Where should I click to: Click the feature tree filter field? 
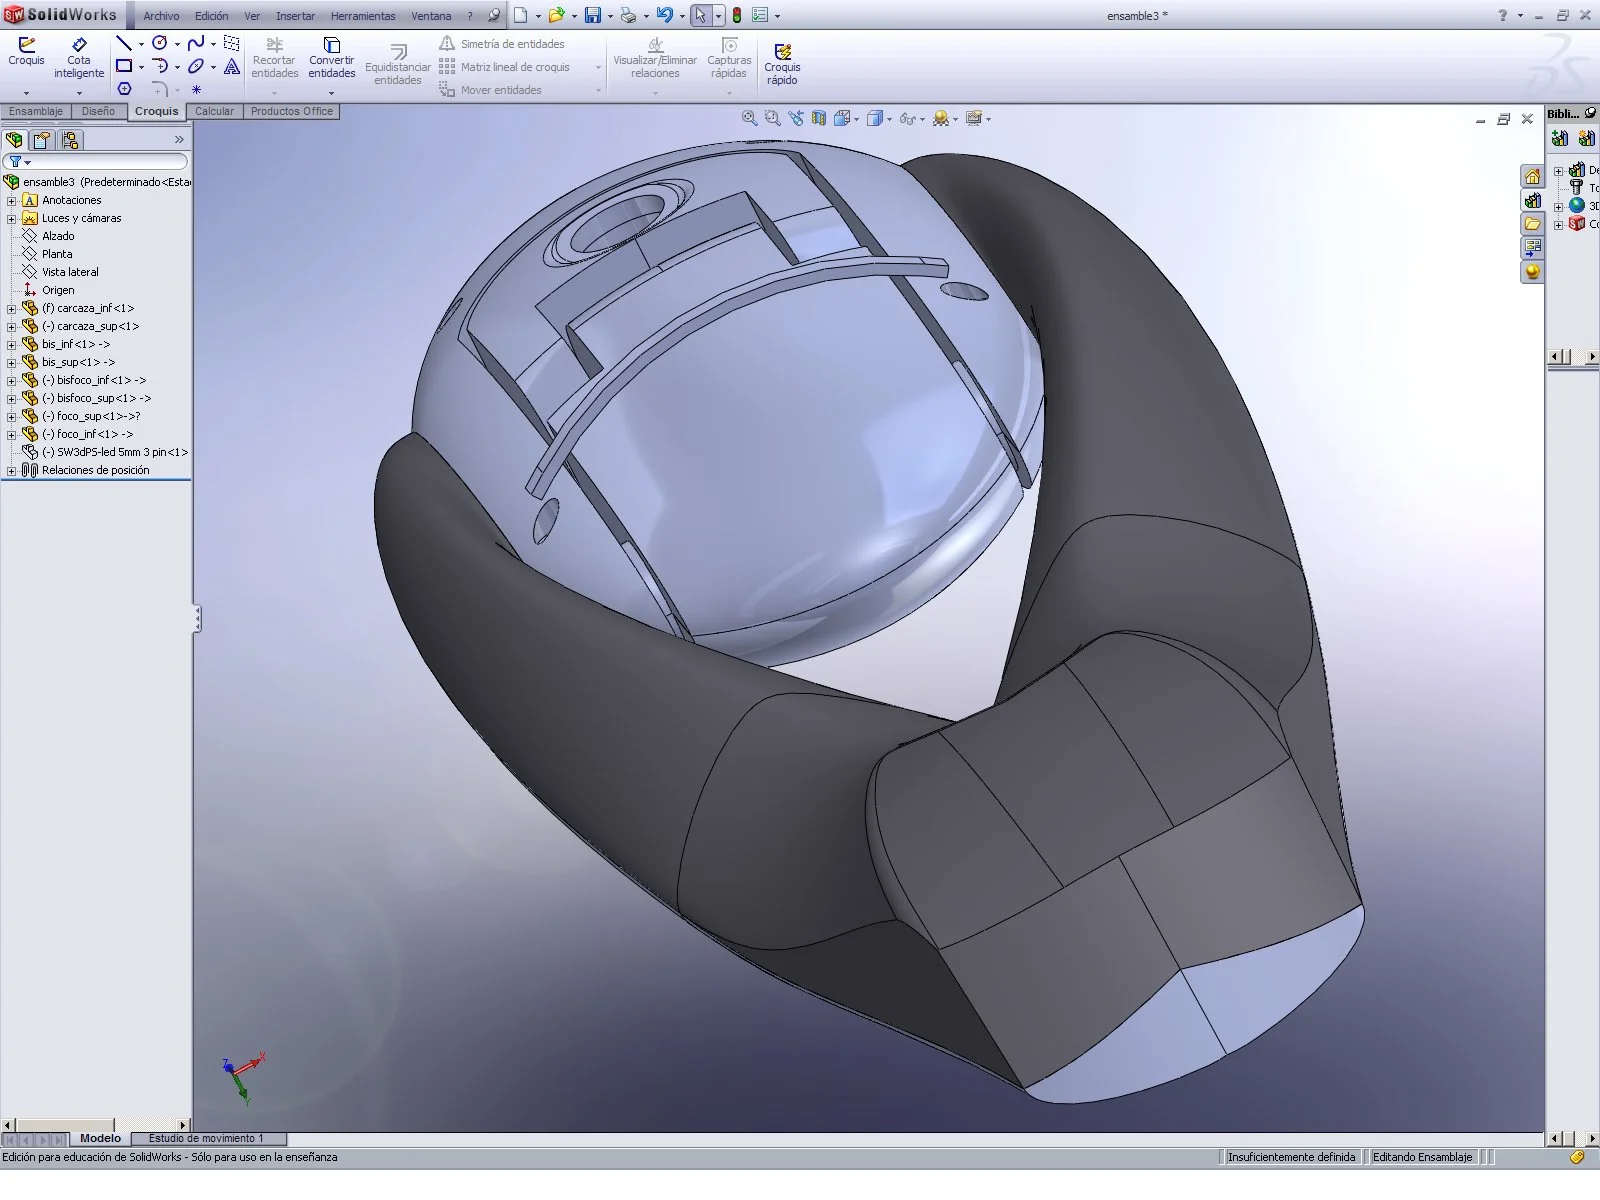96,161
